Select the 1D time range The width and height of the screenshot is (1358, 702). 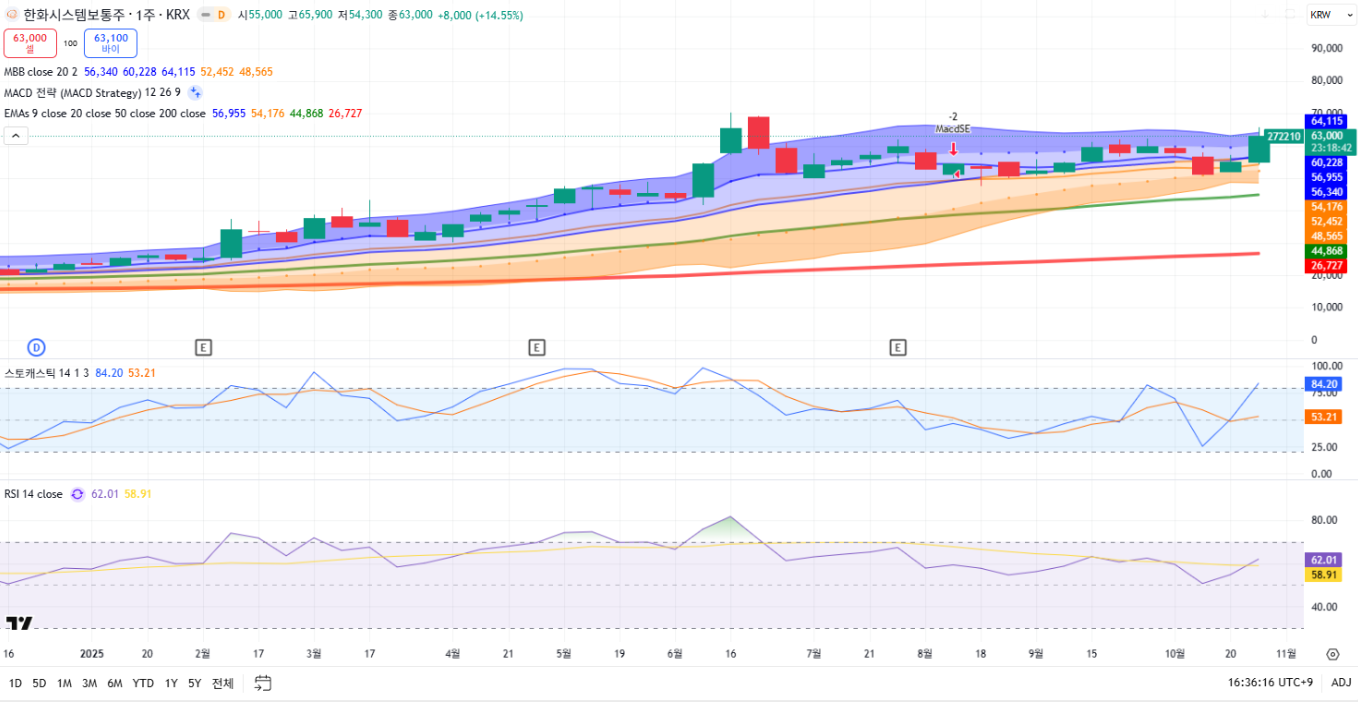pos(15,683)
